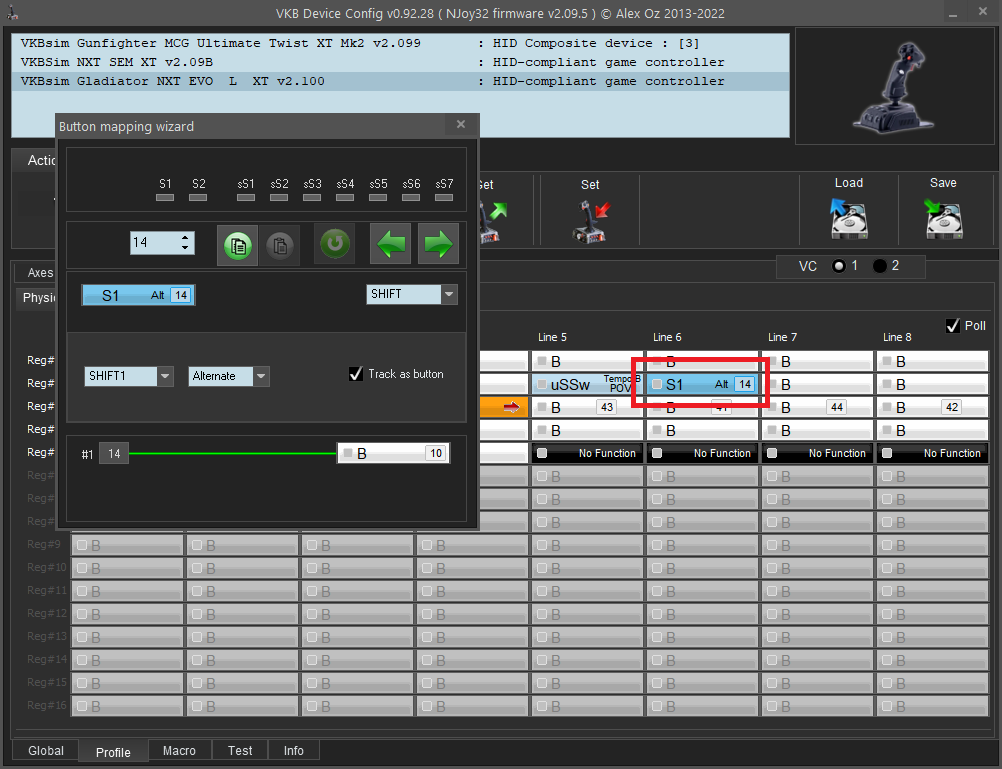This screenshot has height=769, width=1002.
Task: Click the orange cell with red arrow
Action: click(504, 407)
